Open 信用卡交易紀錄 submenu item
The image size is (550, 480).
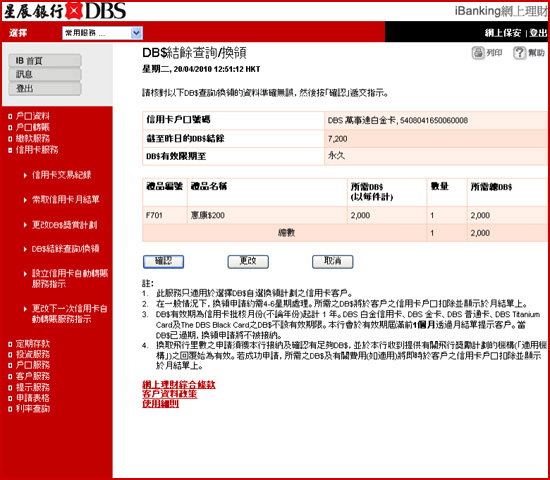coord(61,175)
